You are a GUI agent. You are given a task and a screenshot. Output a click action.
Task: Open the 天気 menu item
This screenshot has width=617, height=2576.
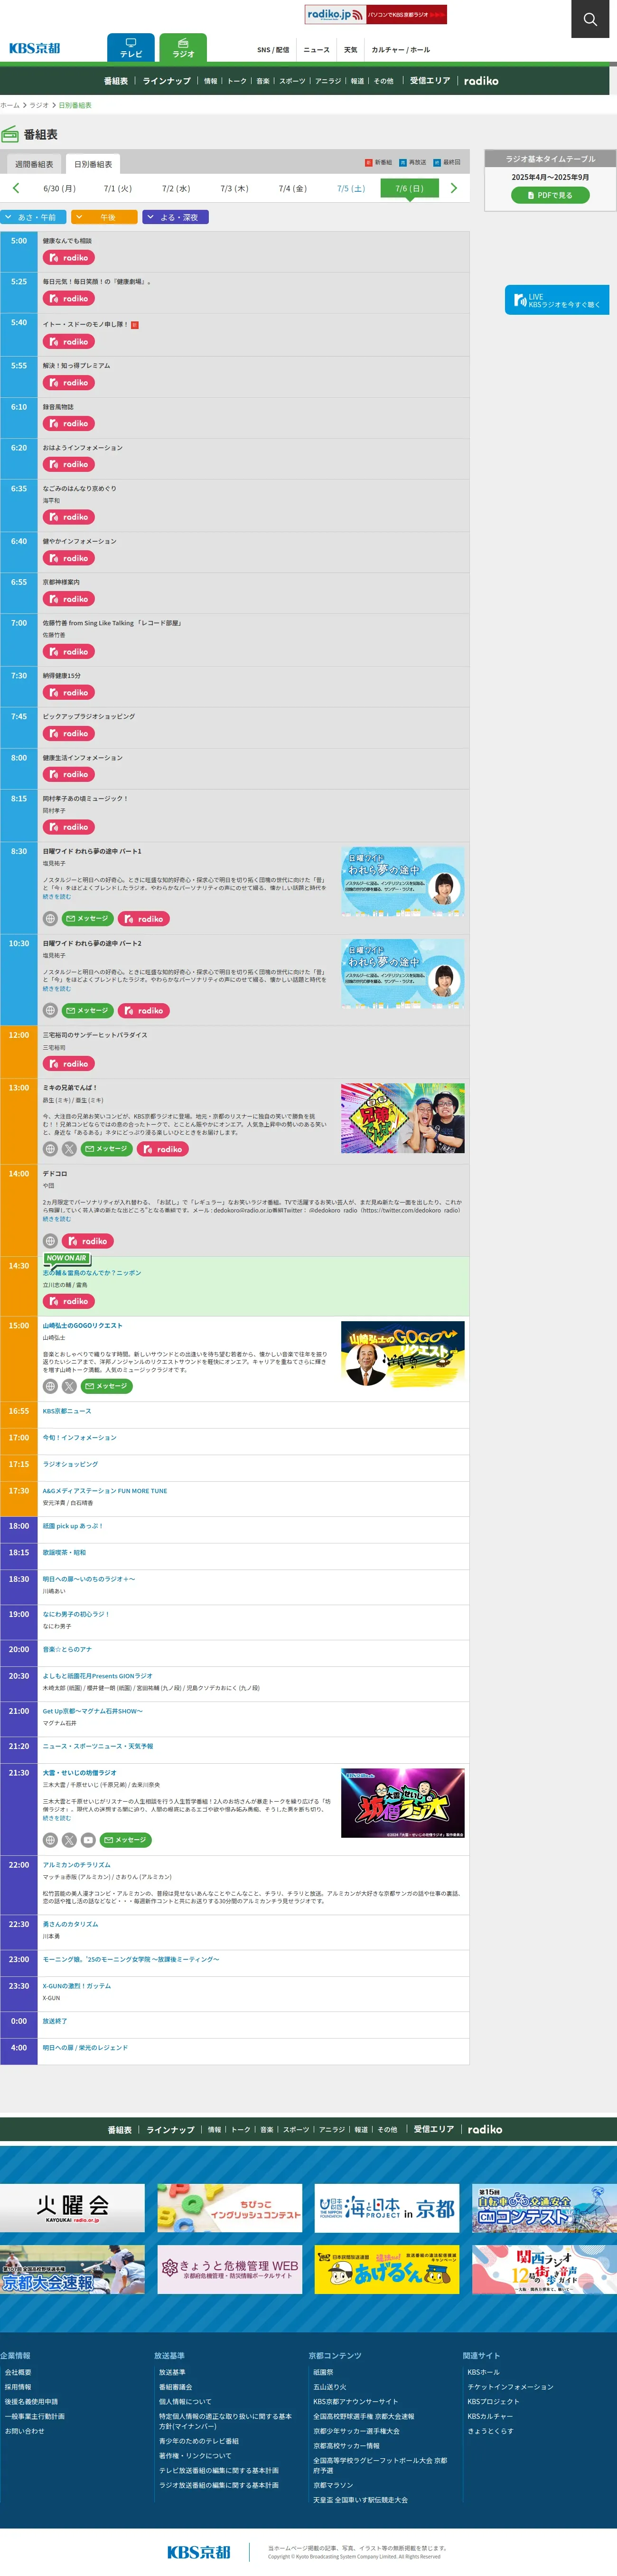click(x=350, y=50)
